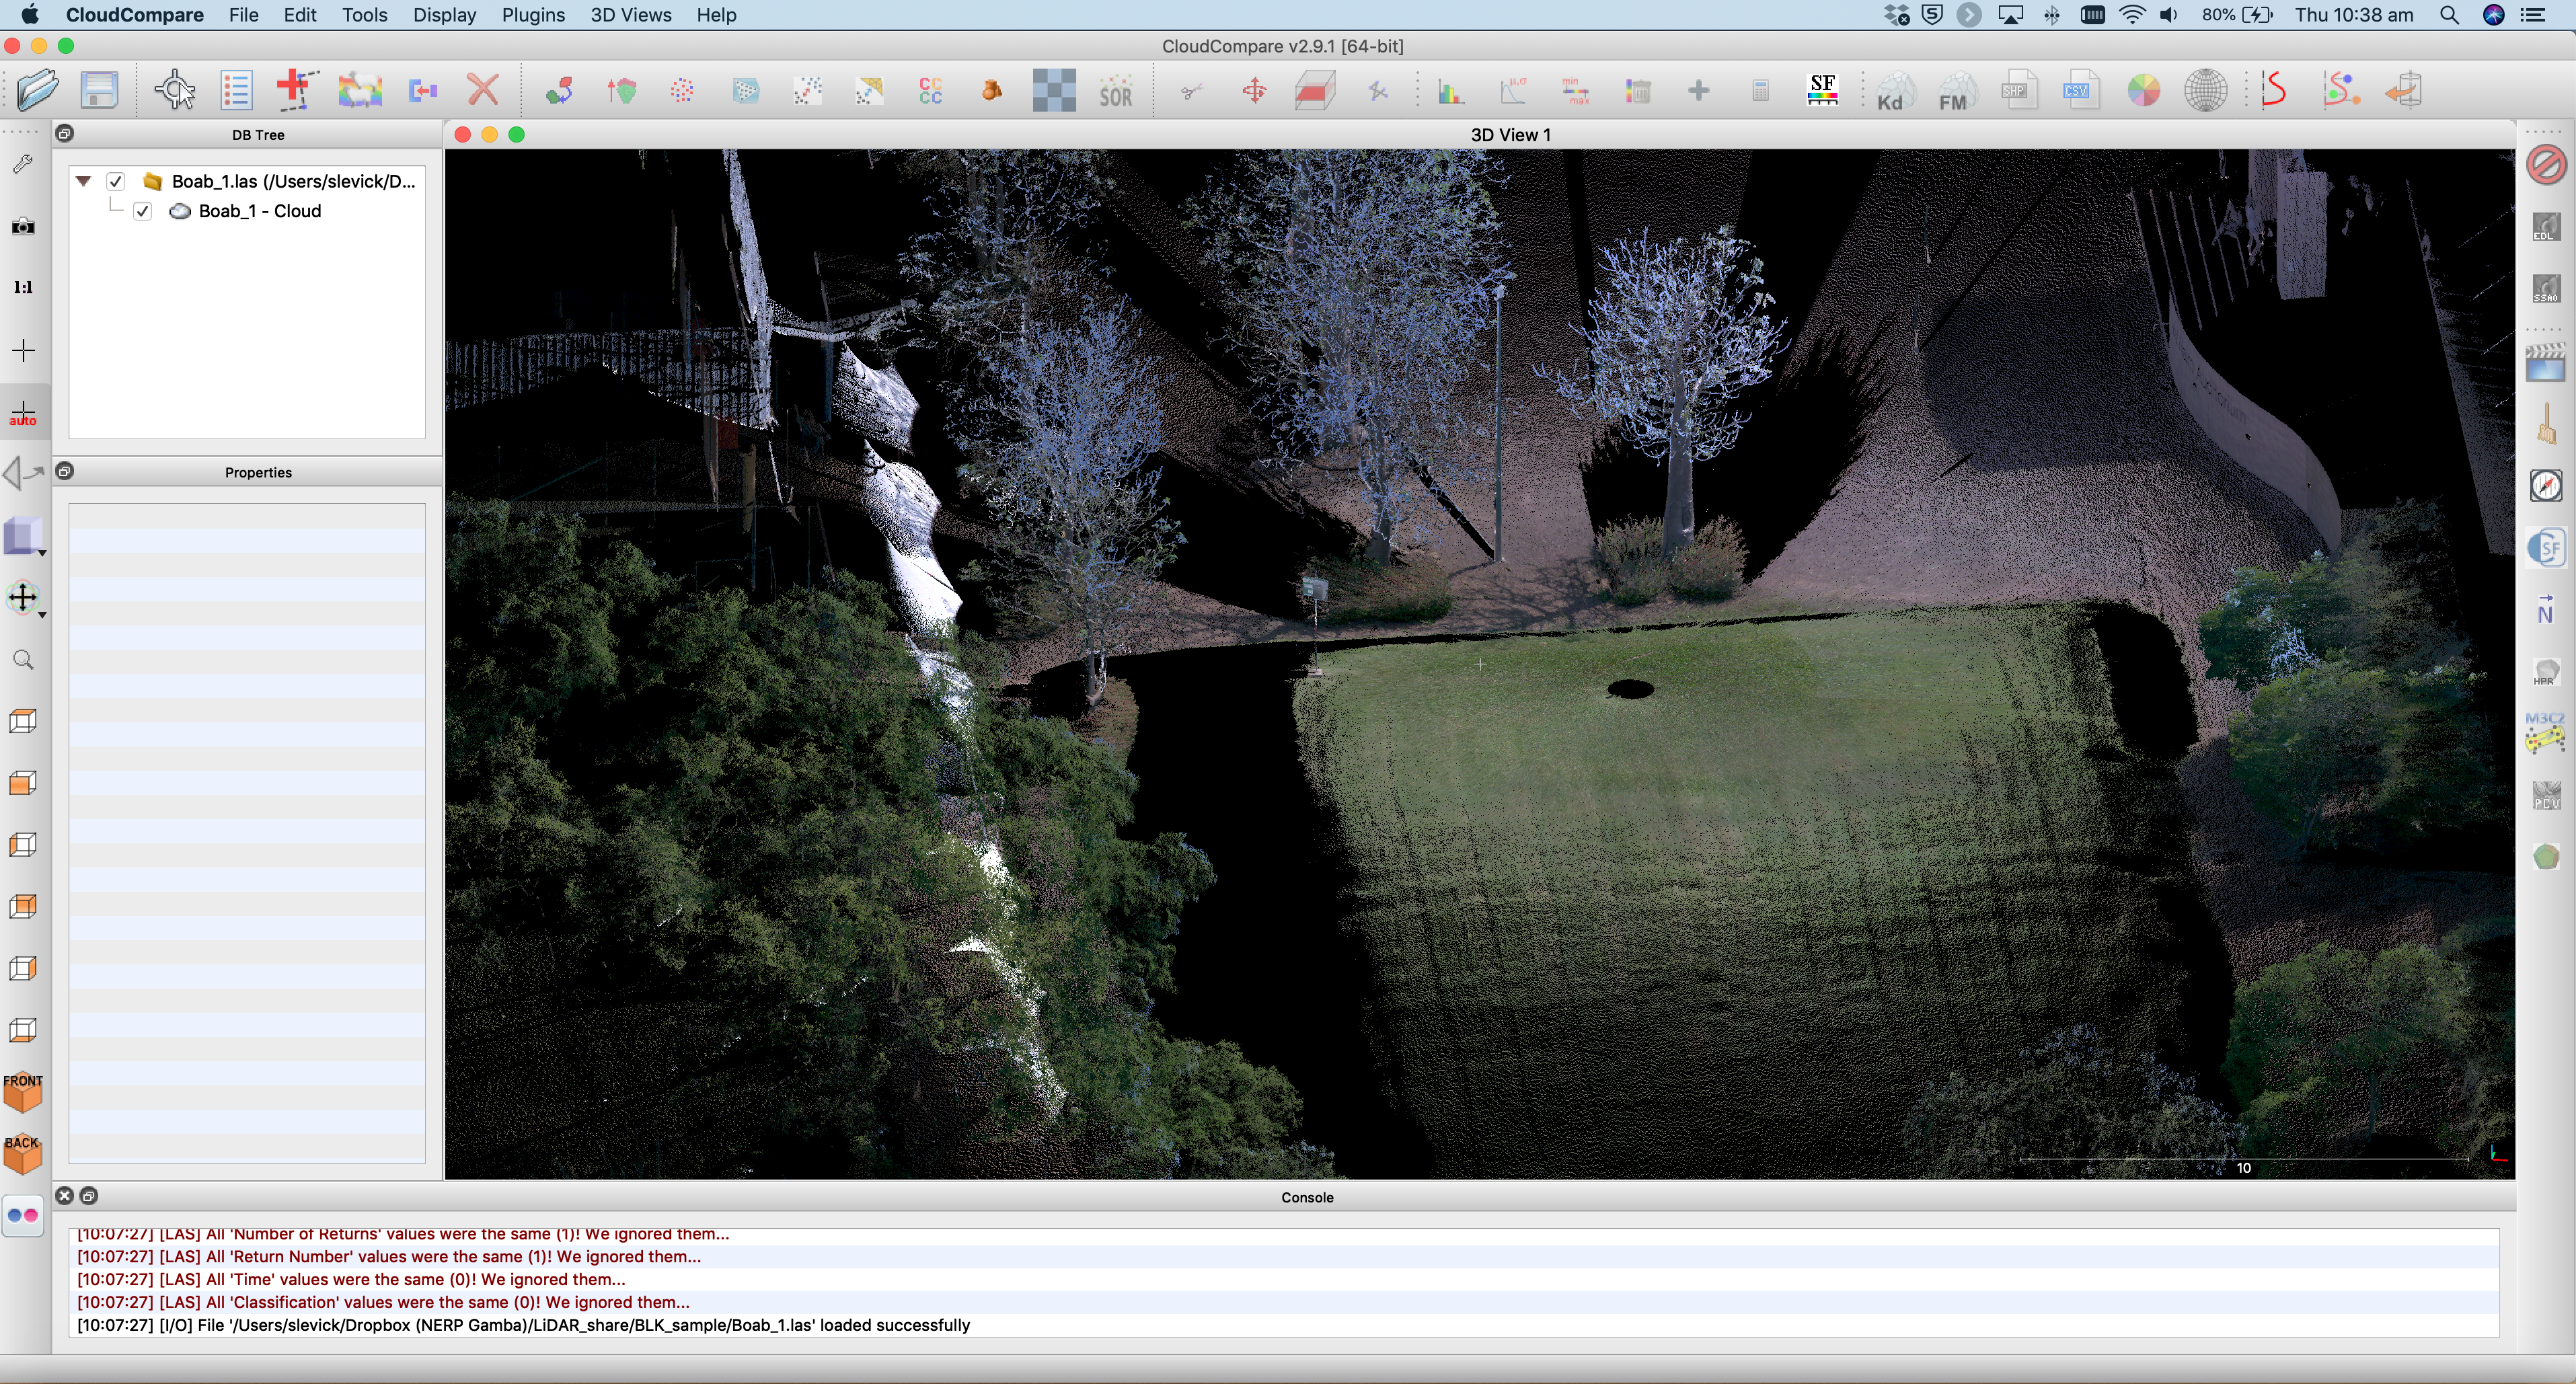Open the File menu
The height and width of the screenshot is (1384, 2576).
pyautogui.click(x=243, y=15)
